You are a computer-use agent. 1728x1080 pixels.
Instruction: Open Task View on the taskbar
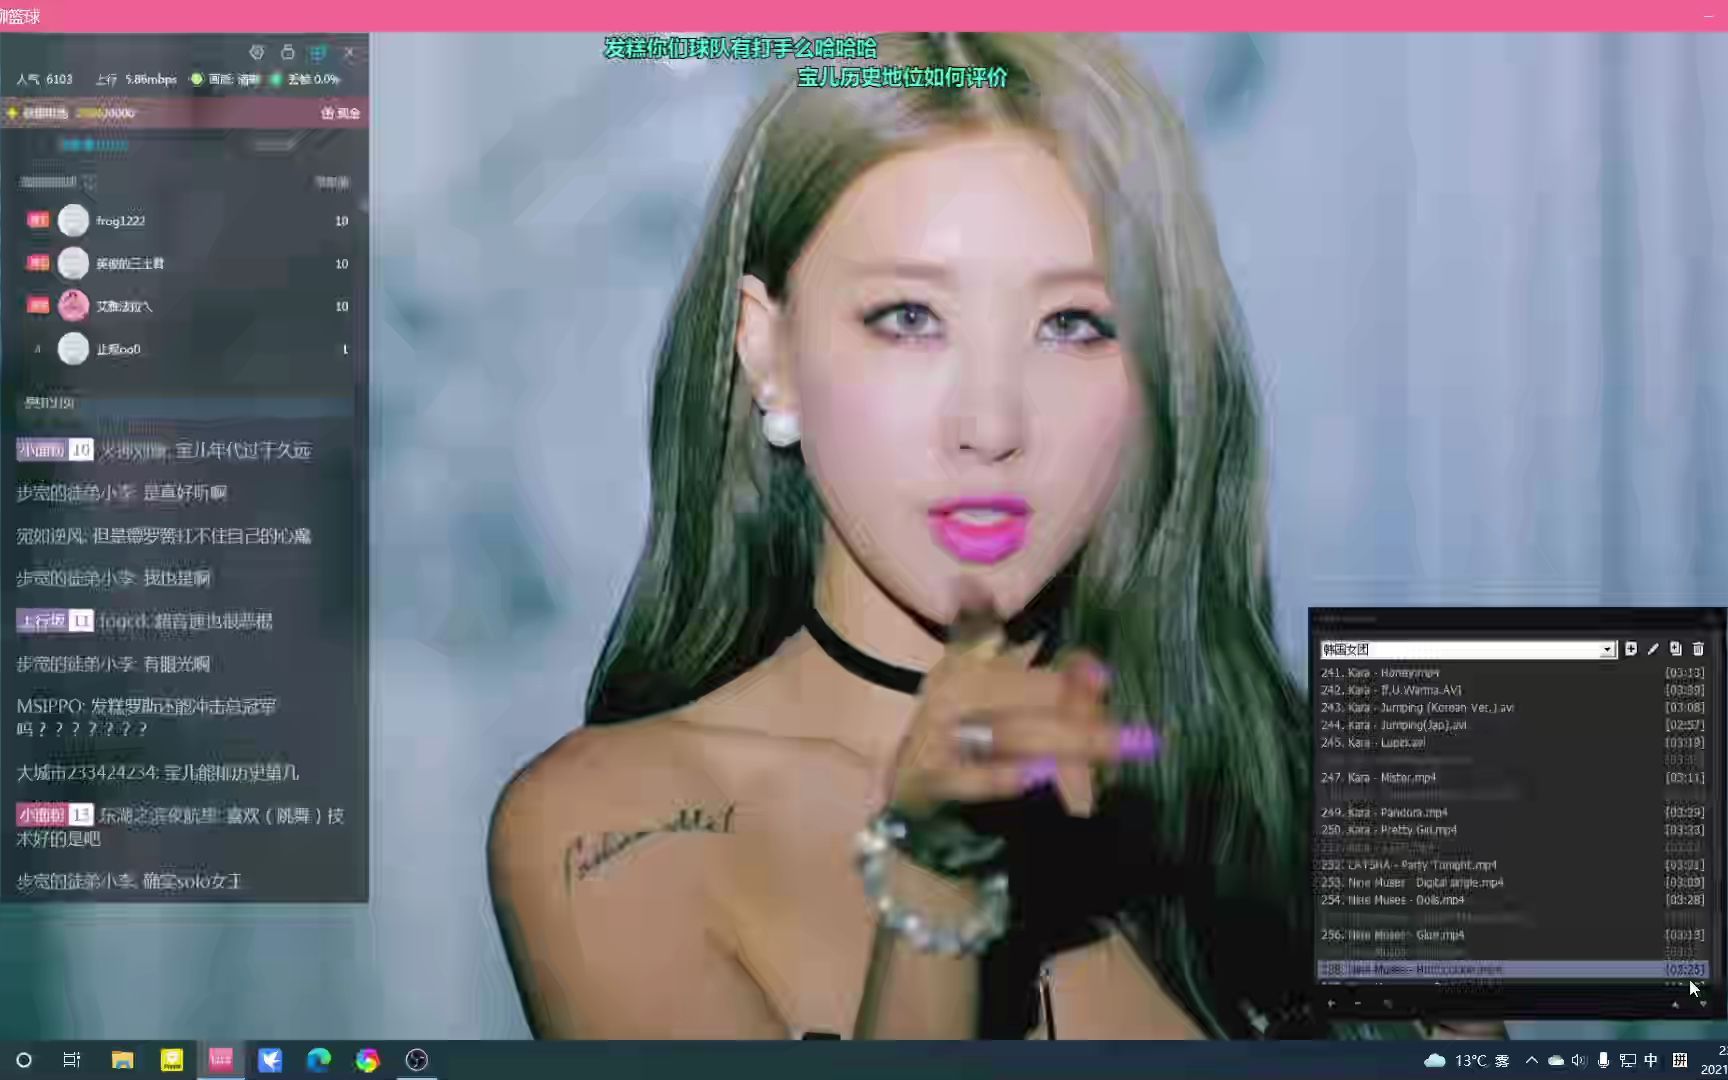point(72,1060)
